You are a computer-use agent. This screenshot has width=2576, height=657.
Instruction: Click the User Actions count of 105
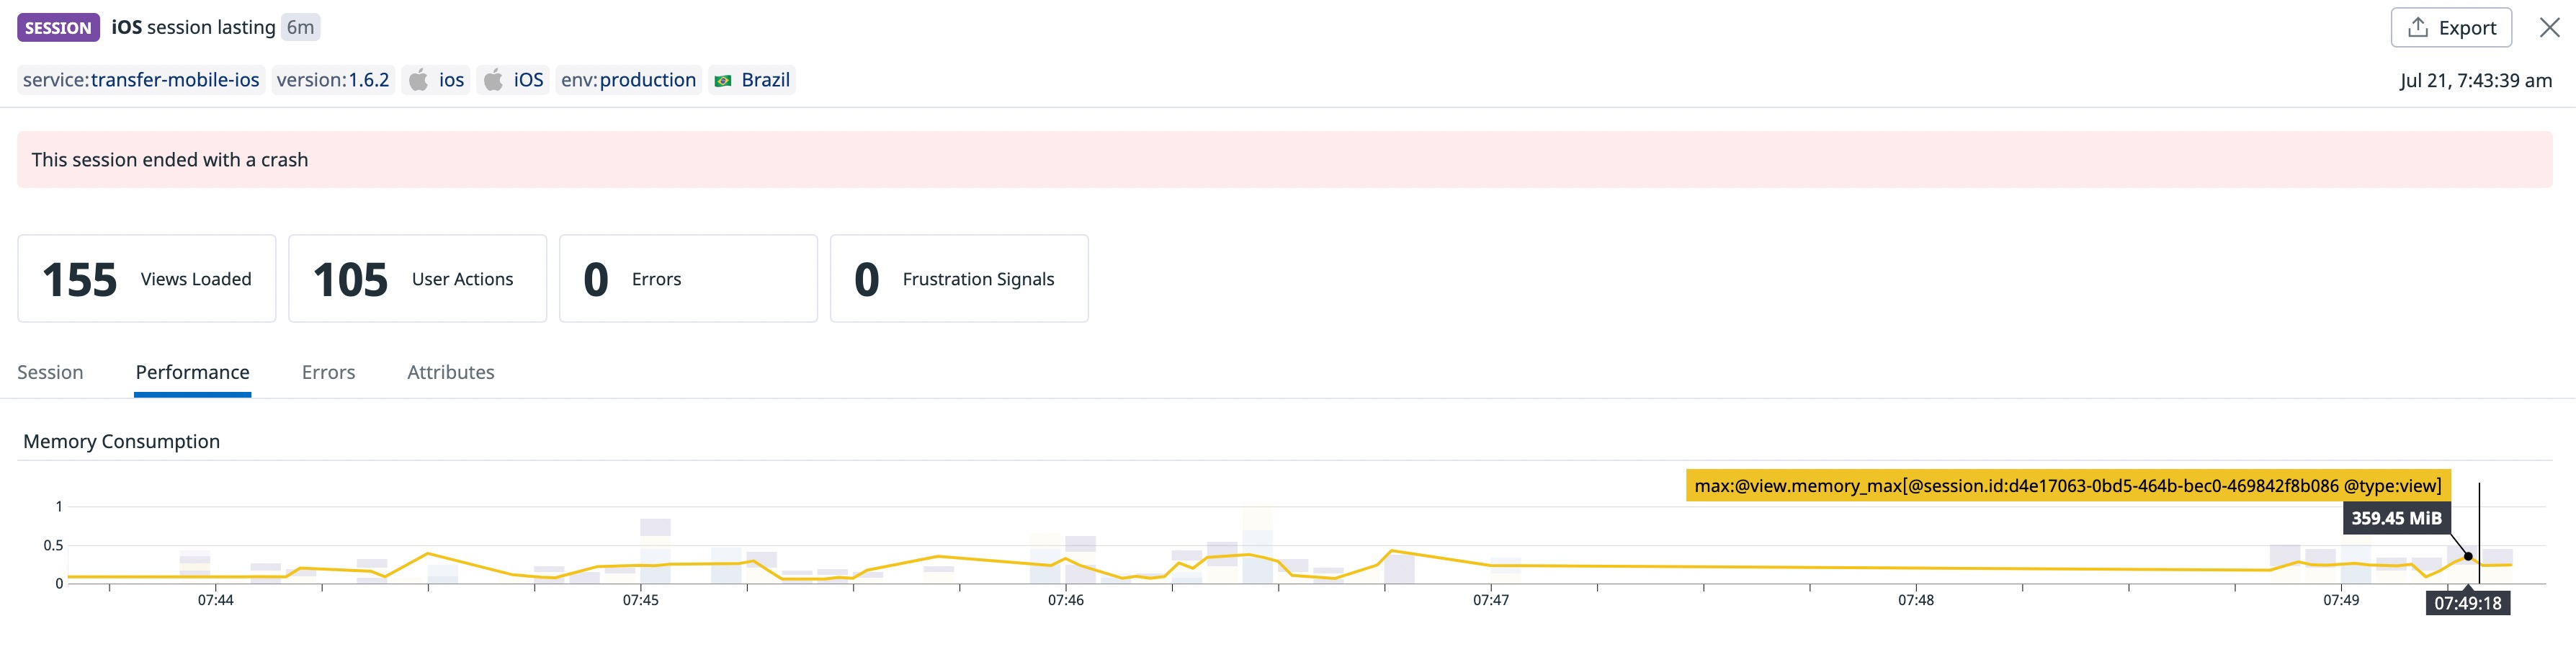point(350,278)
